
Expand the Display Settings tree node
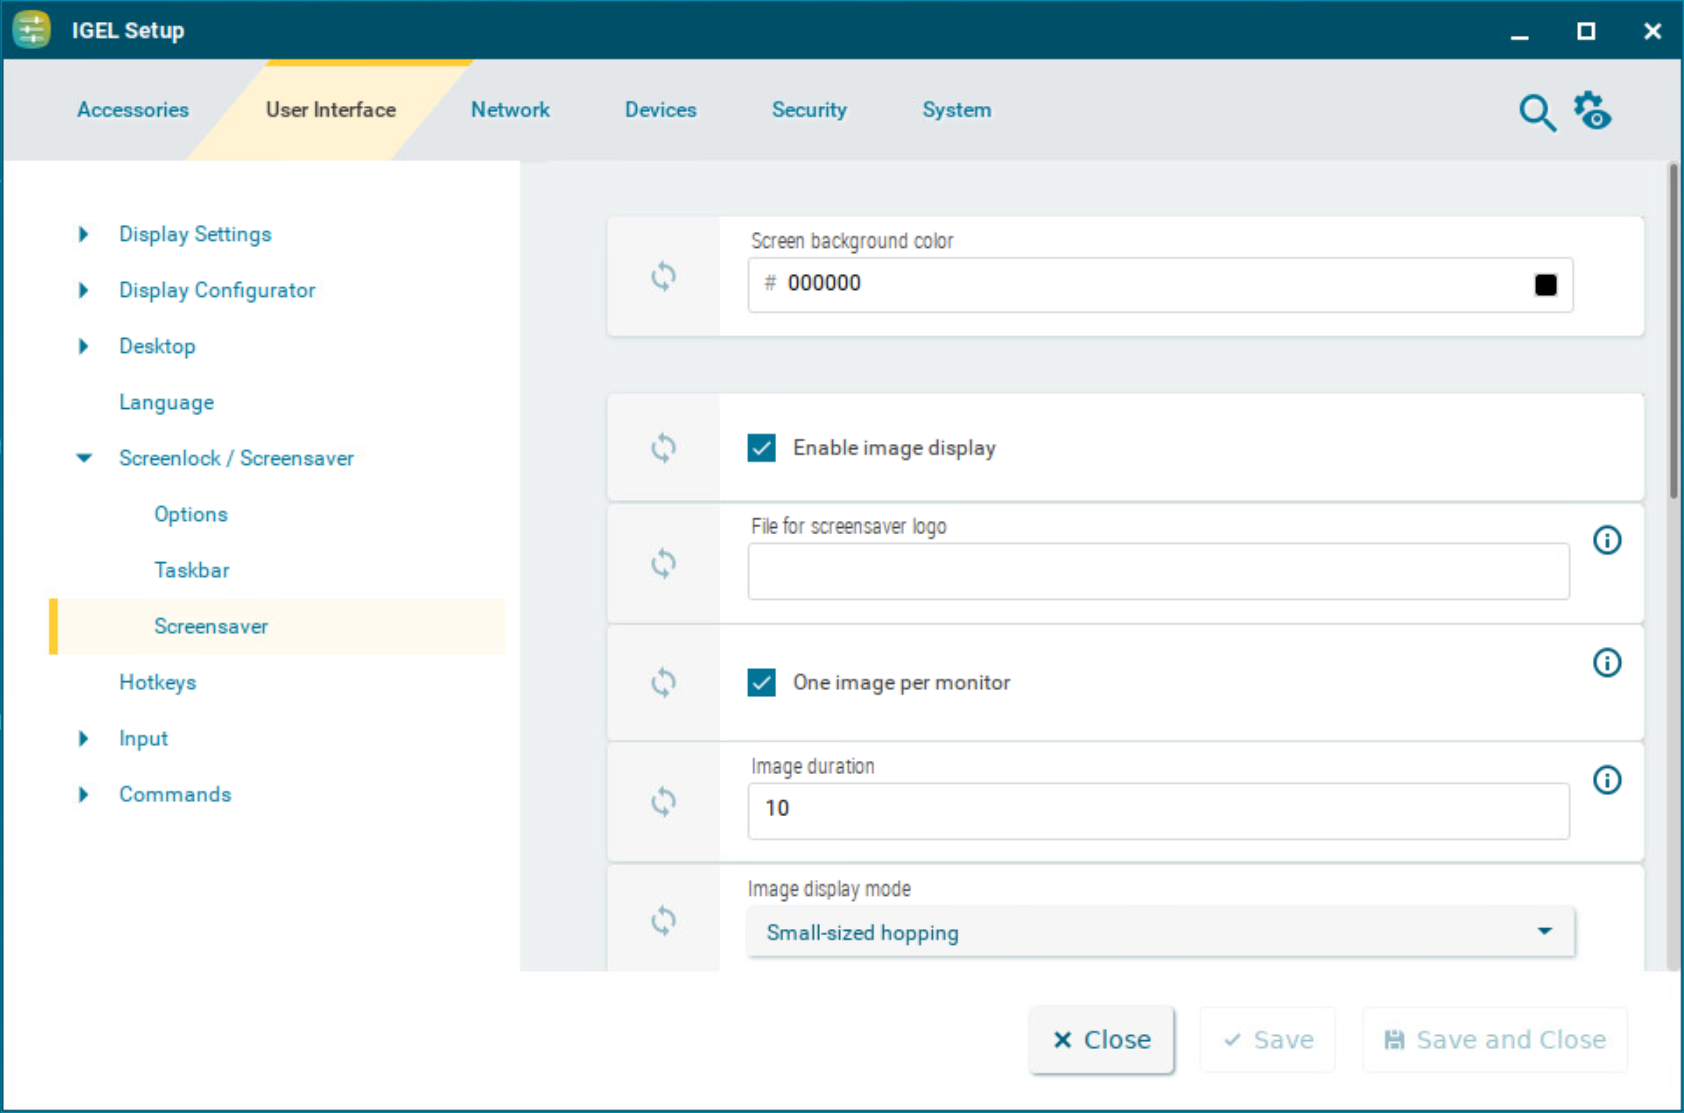[x=84, y=234]
